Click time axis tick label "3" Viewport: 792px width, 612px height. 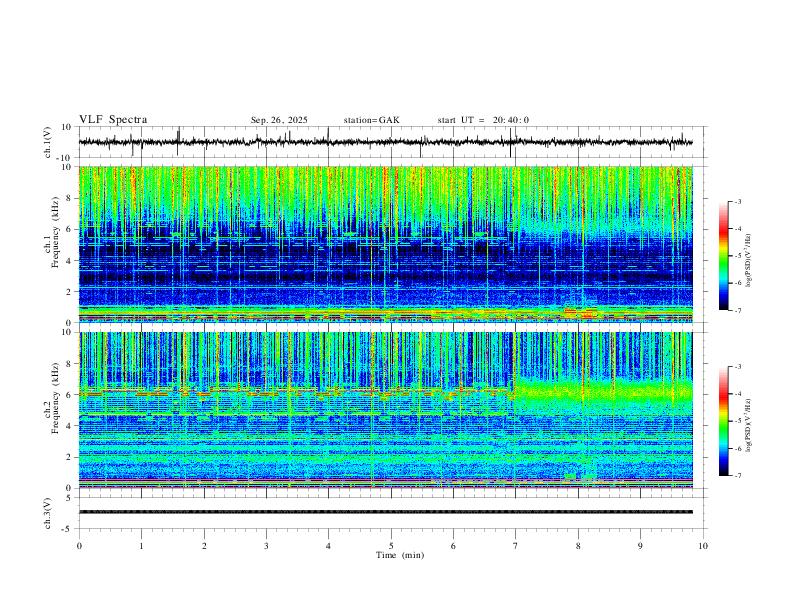(266, 546)
